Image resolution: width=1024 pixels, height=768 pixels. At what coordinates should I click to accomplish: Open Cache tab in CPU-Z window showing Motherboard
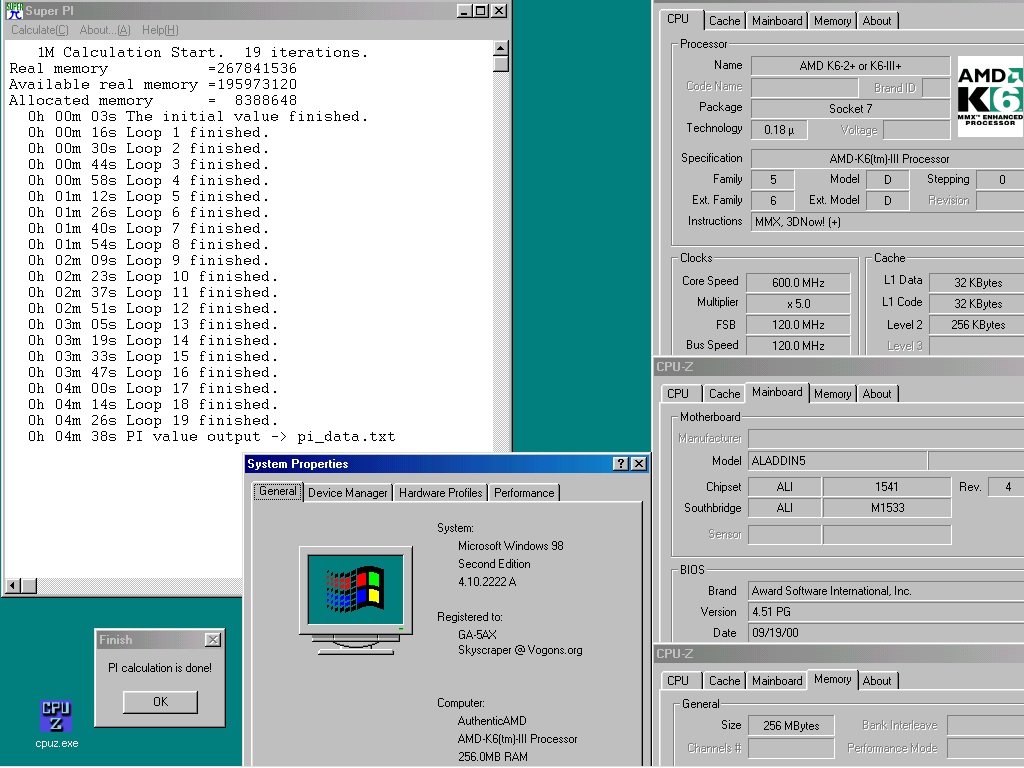coord(724,394)
